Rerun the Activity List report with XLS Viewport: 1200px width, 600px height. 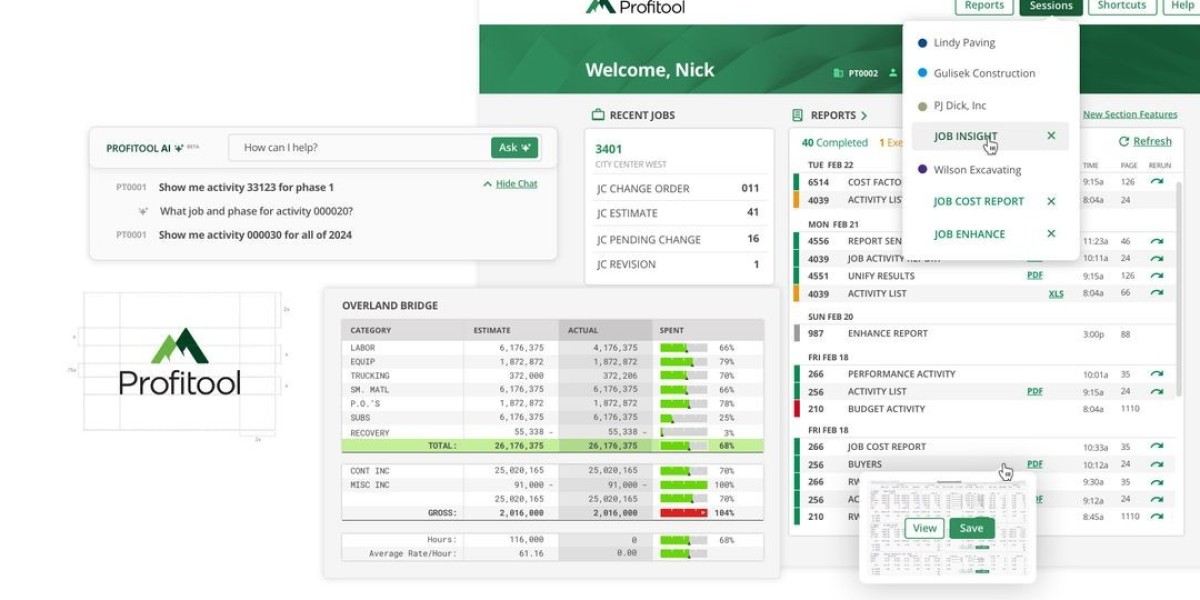(1157, 293)
